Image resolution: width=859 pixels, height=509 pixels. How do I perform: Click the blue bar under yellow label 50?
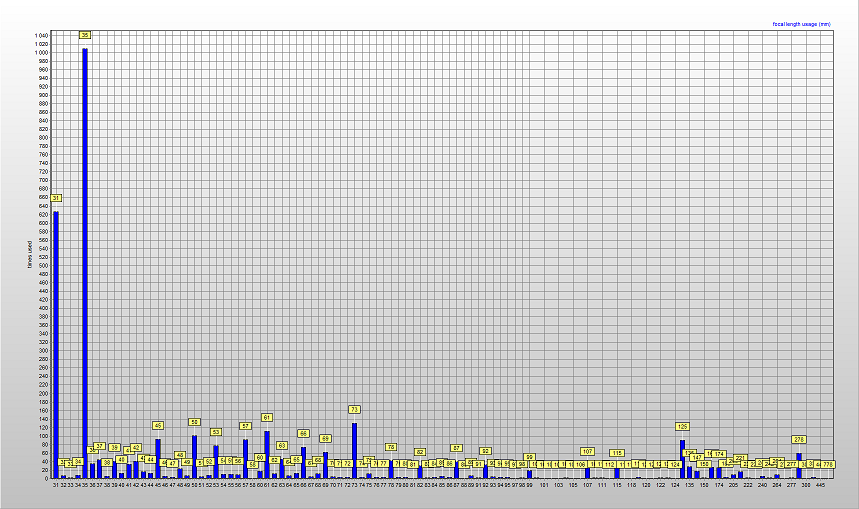(x=194, y=457)
